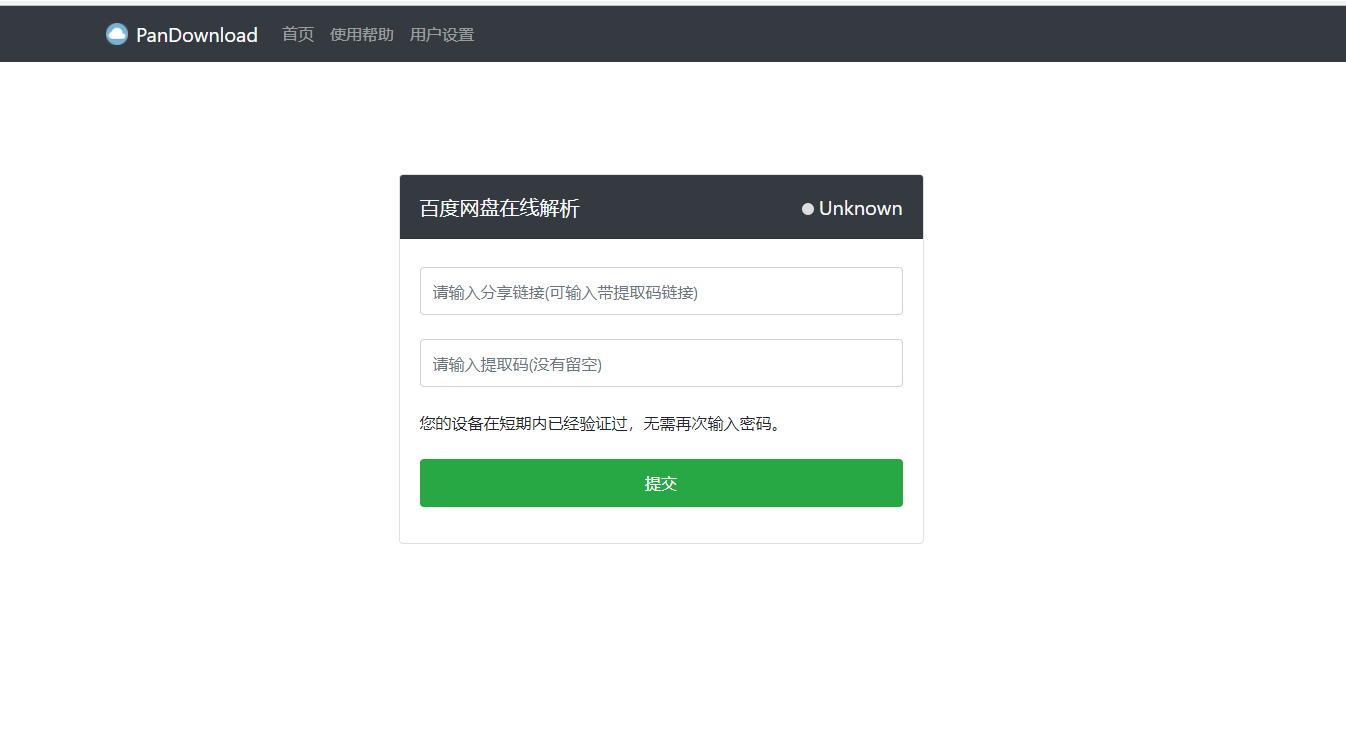Click the Unknown status label
The image size is (1346, 747).
click(860, 209)
